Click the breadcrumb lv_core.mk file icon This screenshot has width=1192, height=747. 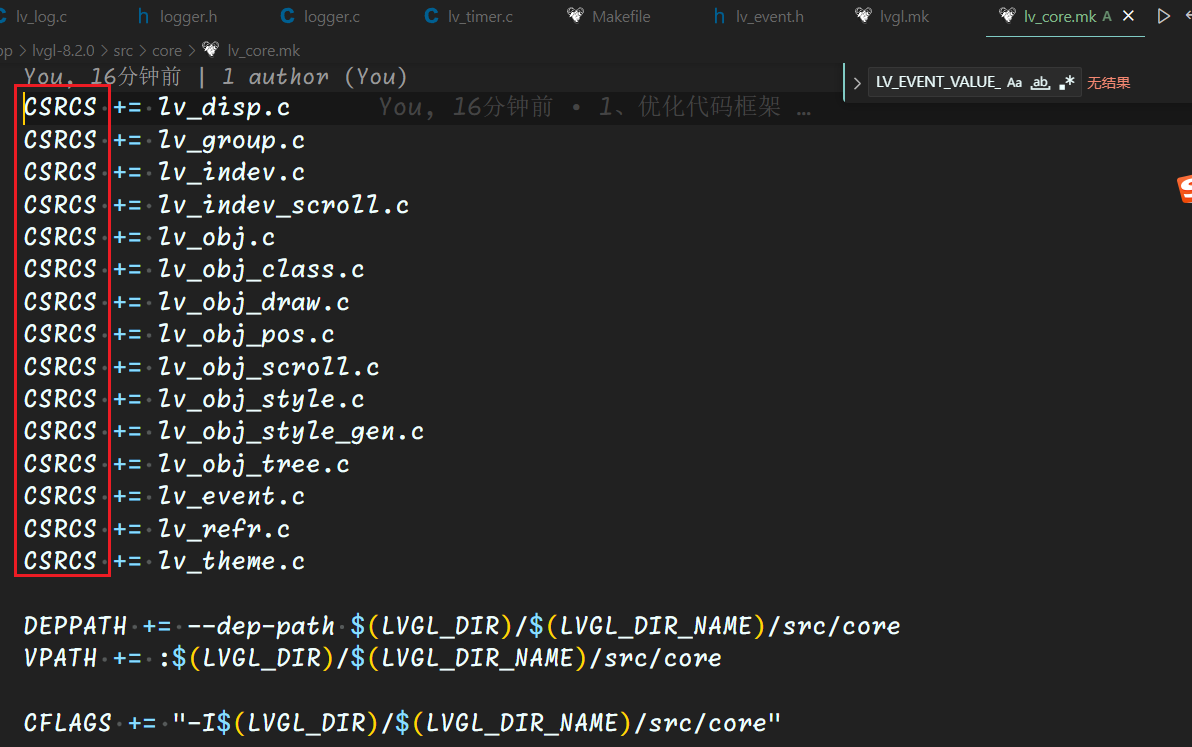tap(211, 49)
